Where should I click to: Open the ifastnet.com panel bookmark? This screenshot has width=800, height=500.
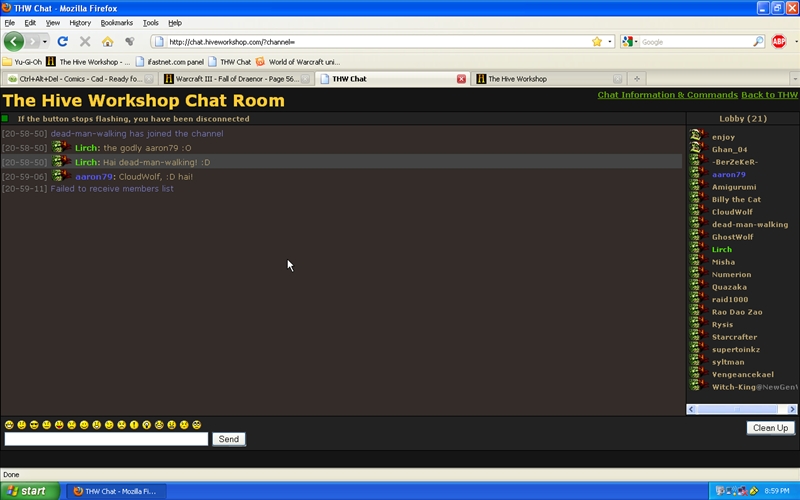(170, 62)
